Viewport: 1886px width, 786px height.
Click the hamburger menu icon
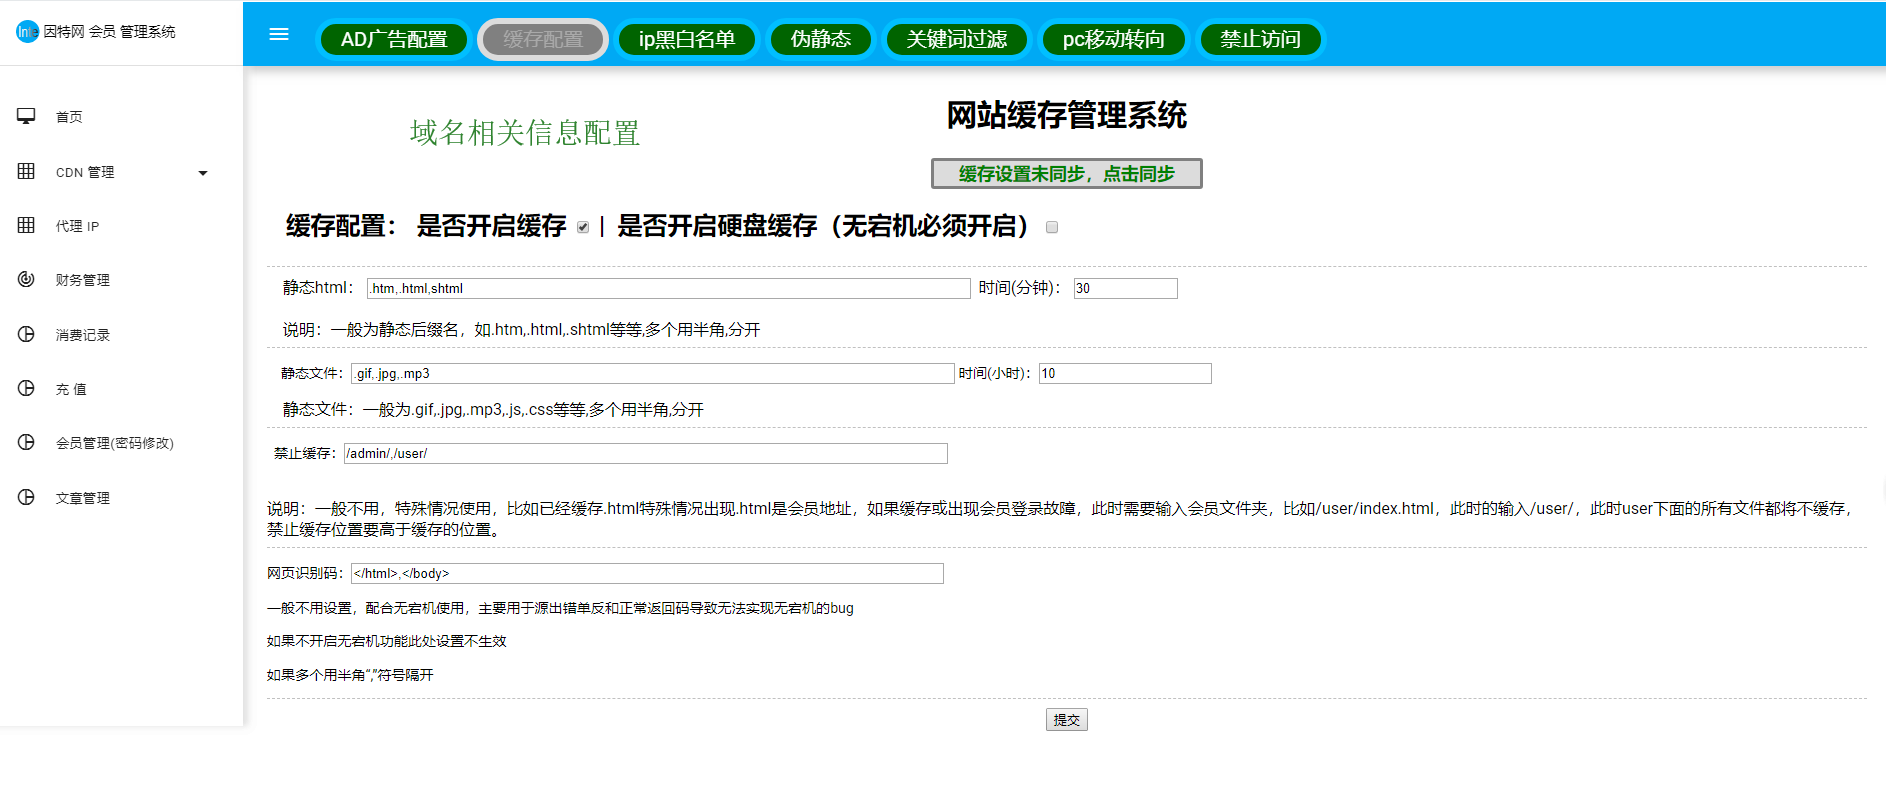tap(279, 34)
